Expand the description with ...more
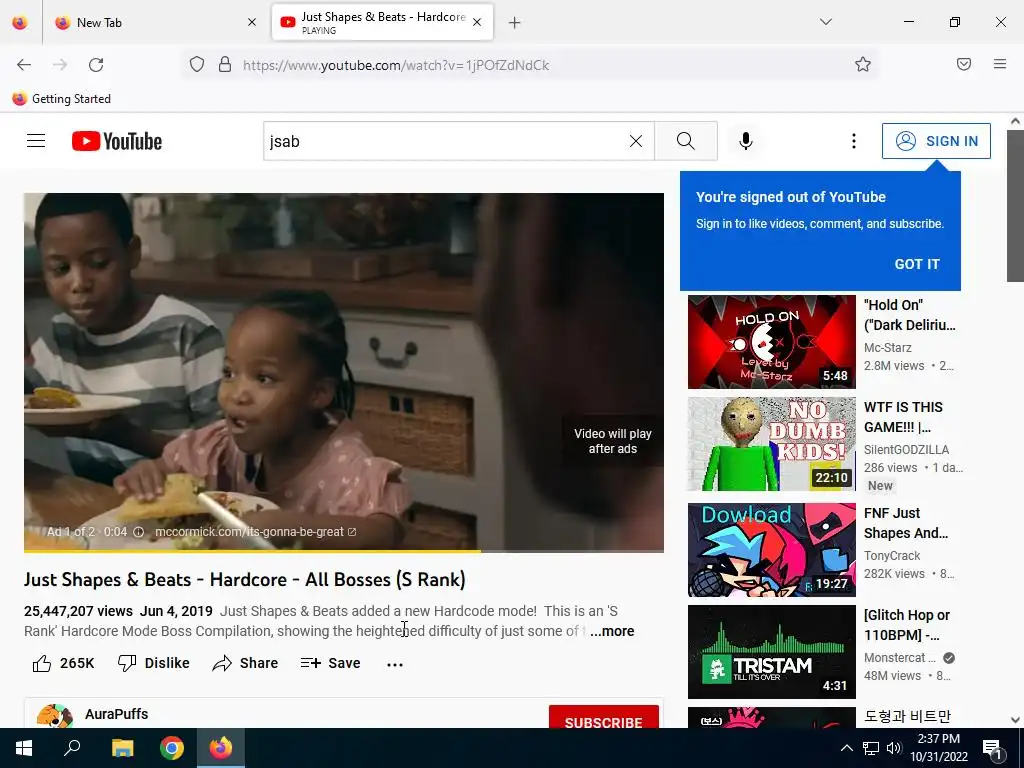The width and height of the screenshot is (1024, 768). pos(612,631)
